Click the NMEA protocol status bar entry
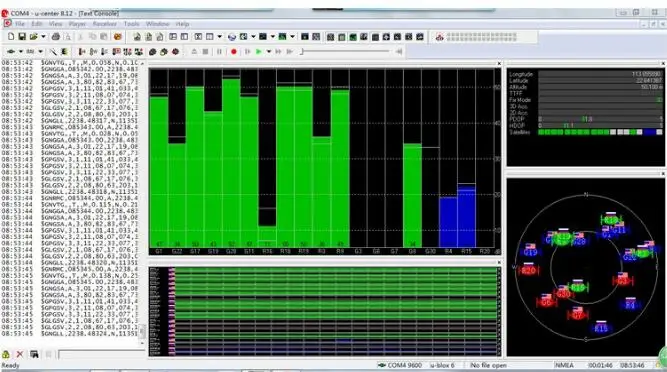 (x=564, y=365)
